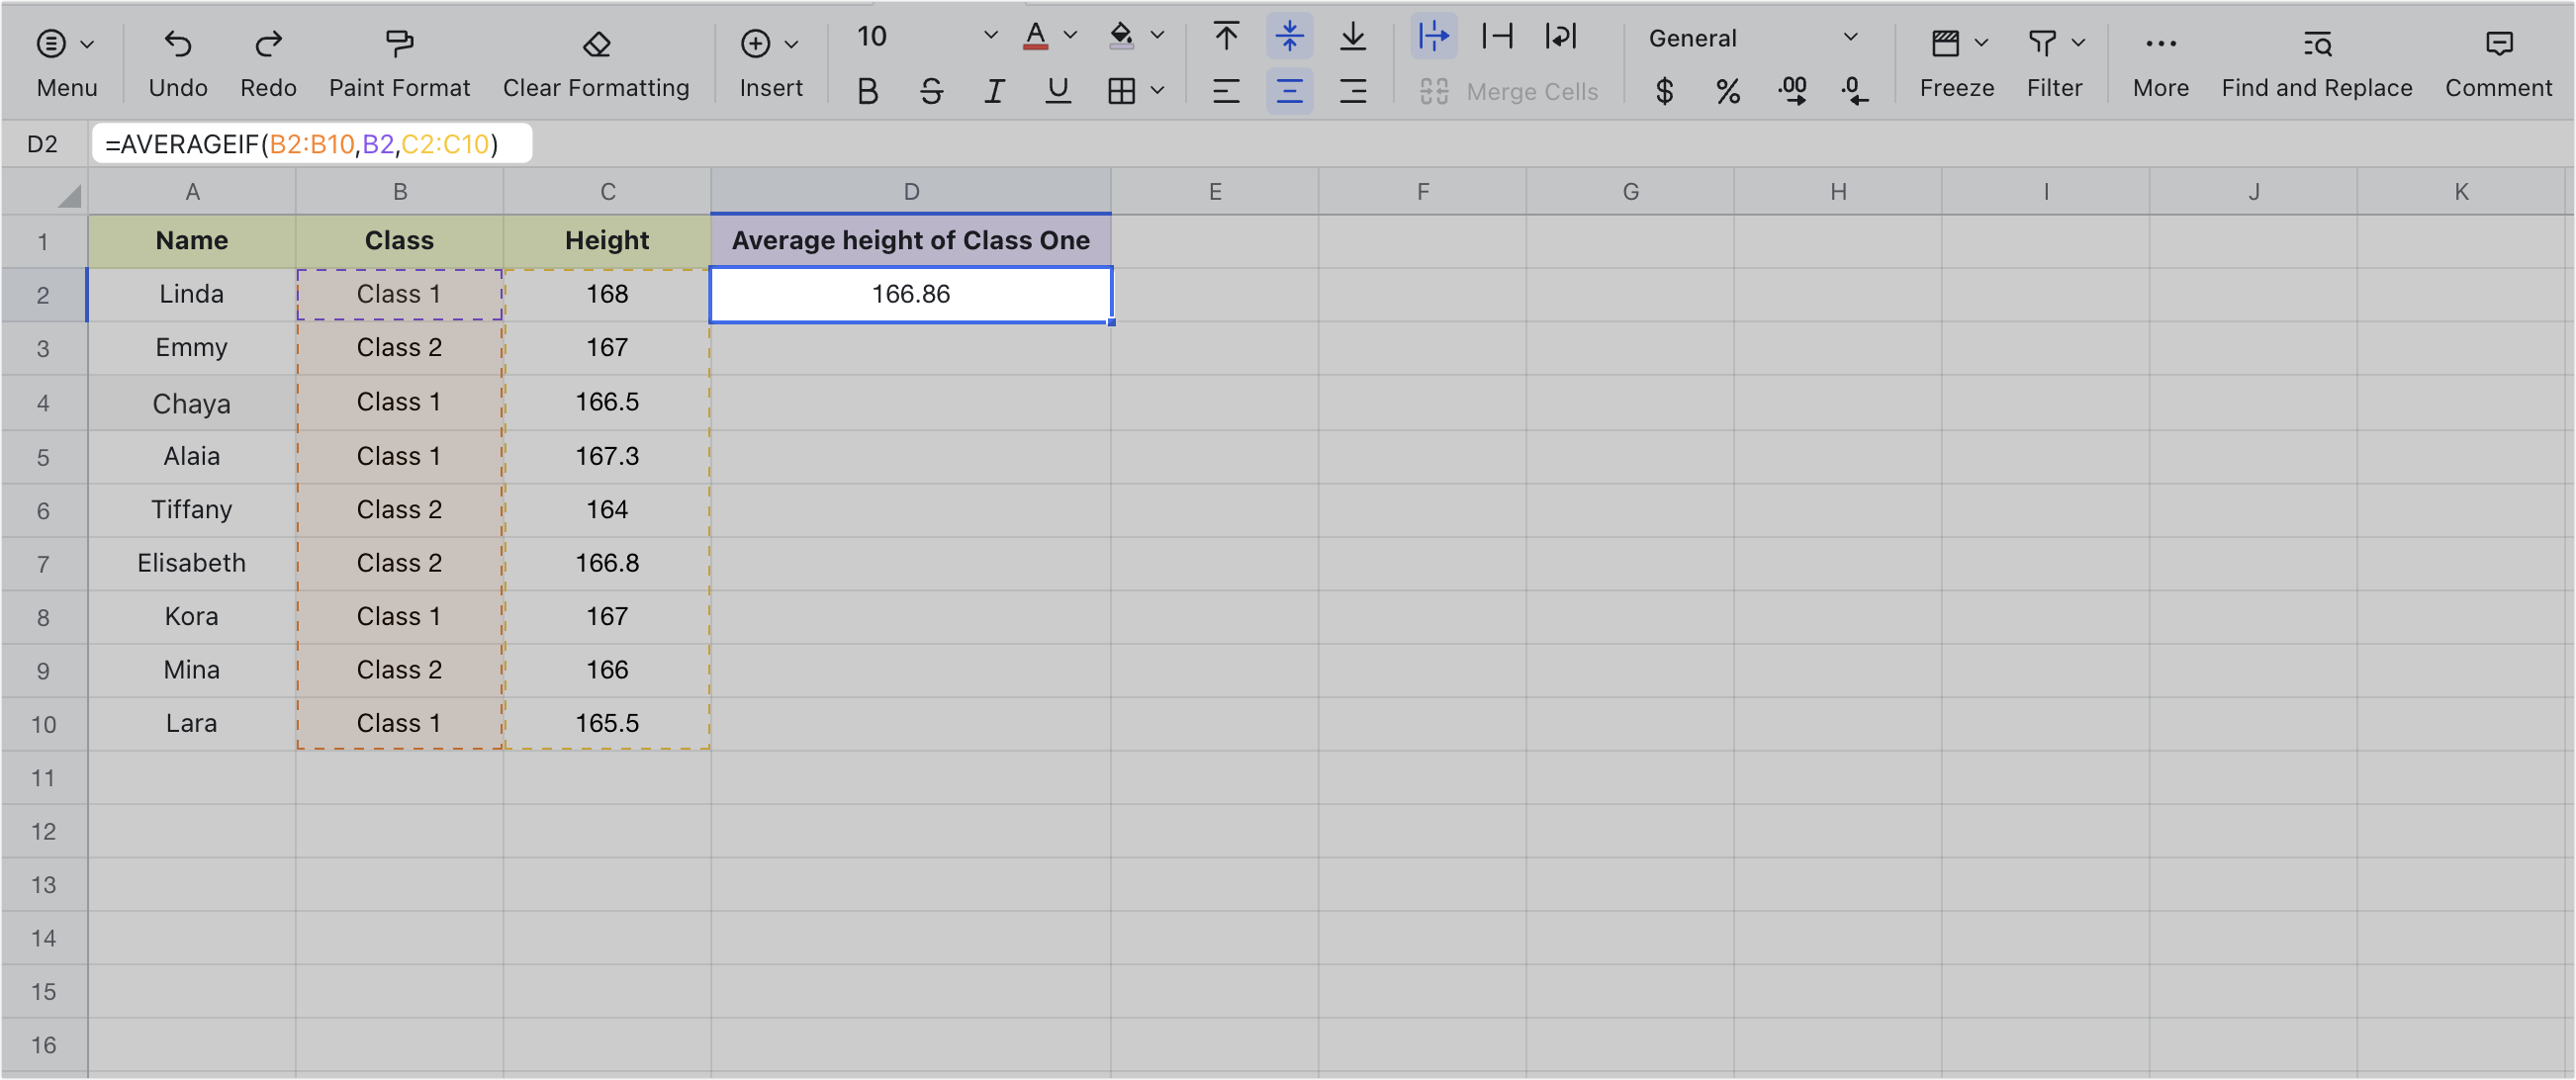Image resolution: width=2576 pixels, height=1080 pixels.
Task: Apply underline formatting
Action: click(x=1057, y=91)
